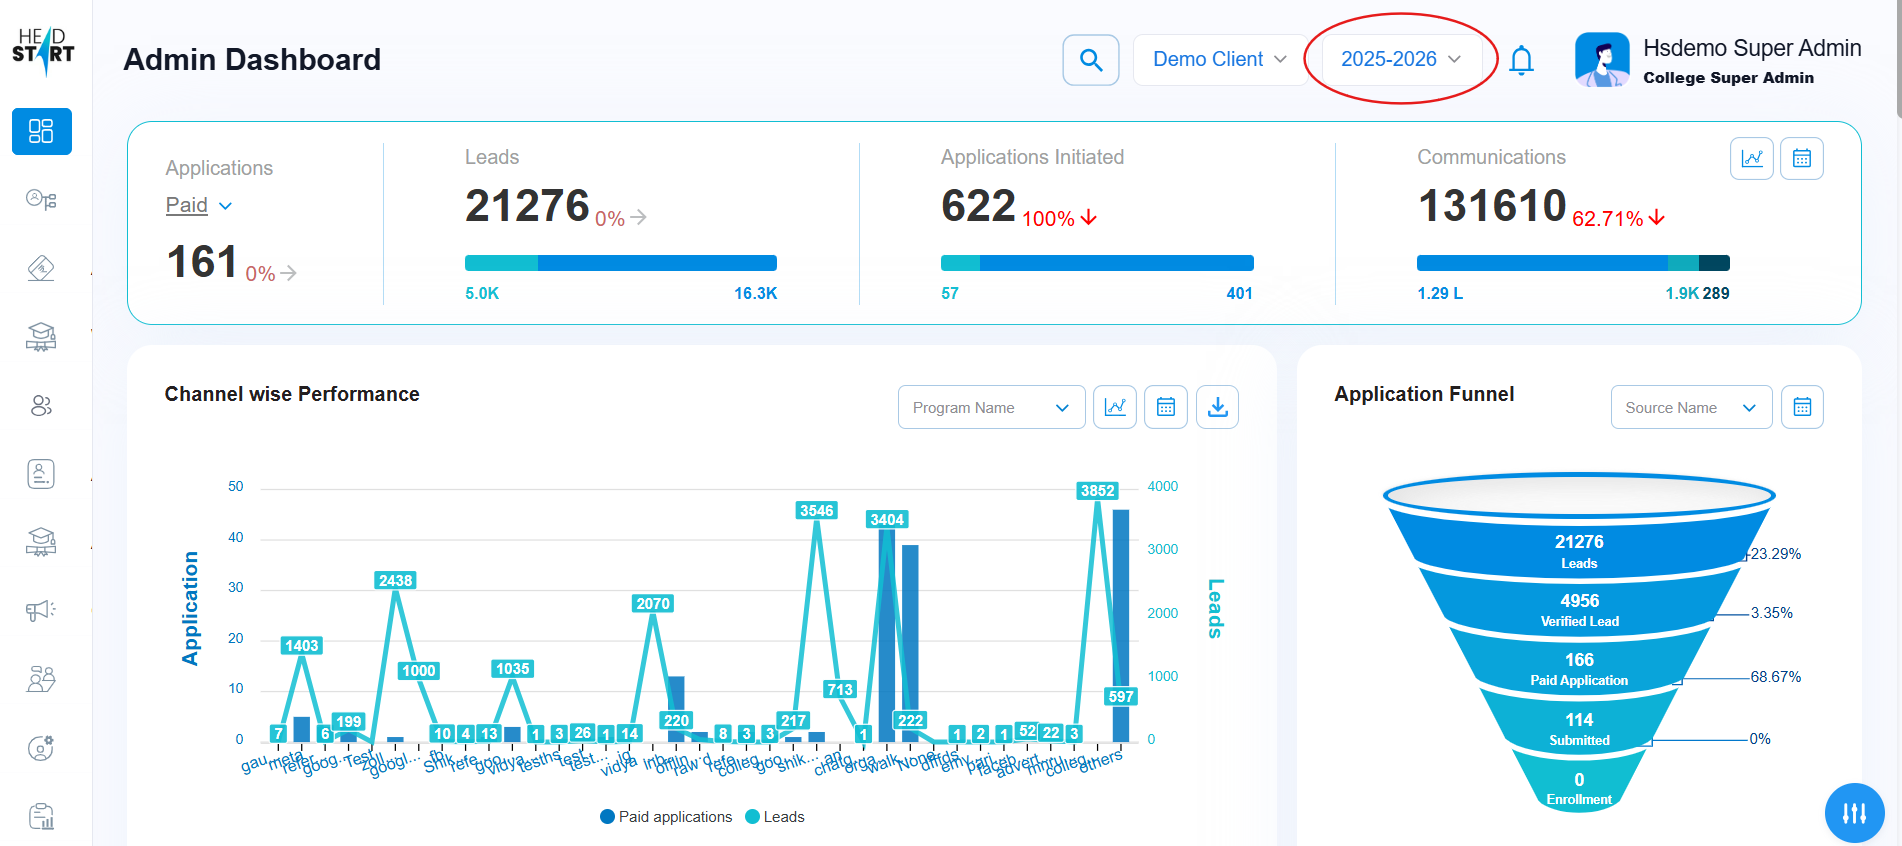Open the megaphone campaign sidebar icon
1902x846 pixels.
tap(41, 610)
